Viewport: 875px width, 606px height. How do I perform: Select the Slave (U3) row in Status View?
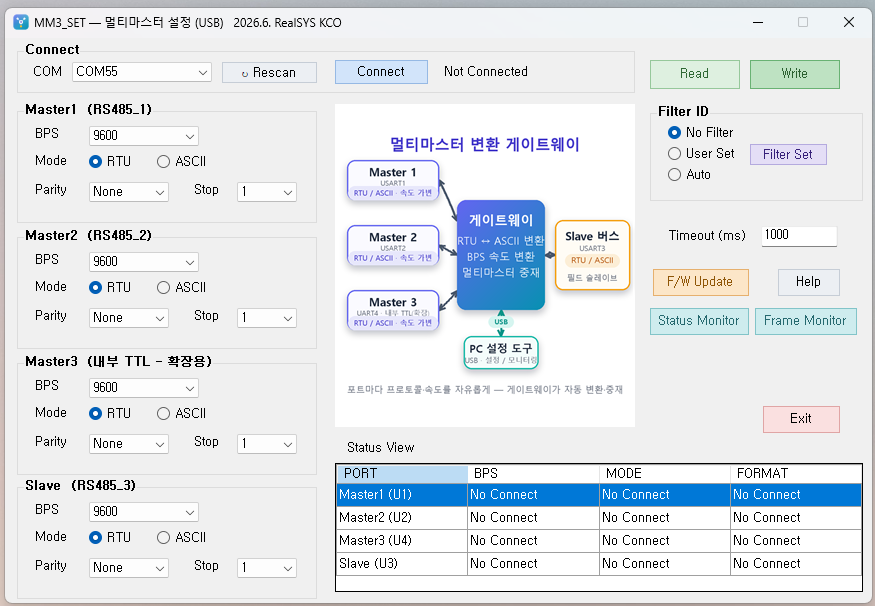(x=599, y=564)
